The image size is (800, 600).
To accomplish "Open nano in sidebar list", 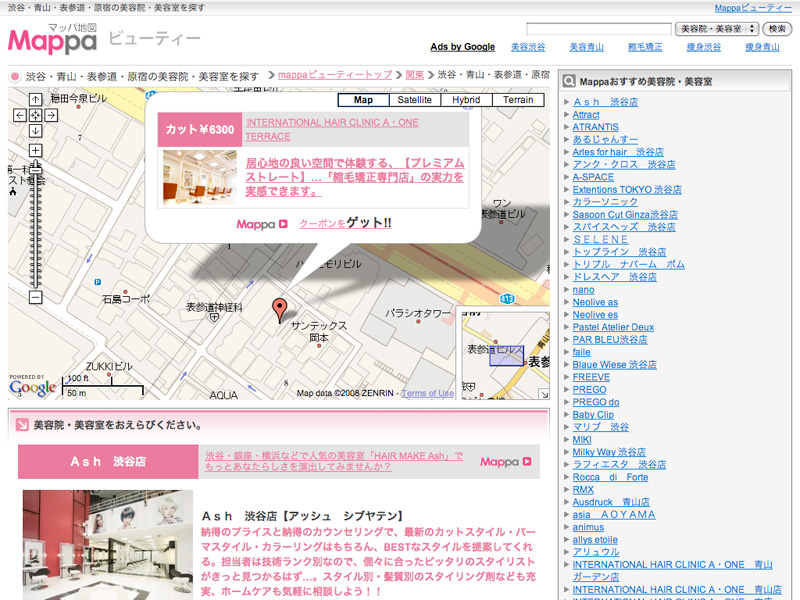I will pyautogui.click(x=583, y=290).
